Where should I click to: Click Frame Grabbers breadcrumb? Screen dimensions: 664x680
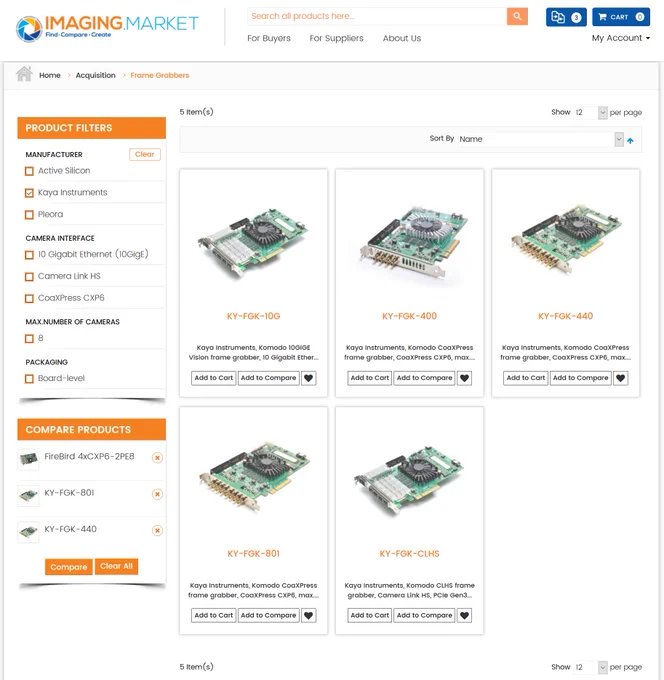pos(160,75)
